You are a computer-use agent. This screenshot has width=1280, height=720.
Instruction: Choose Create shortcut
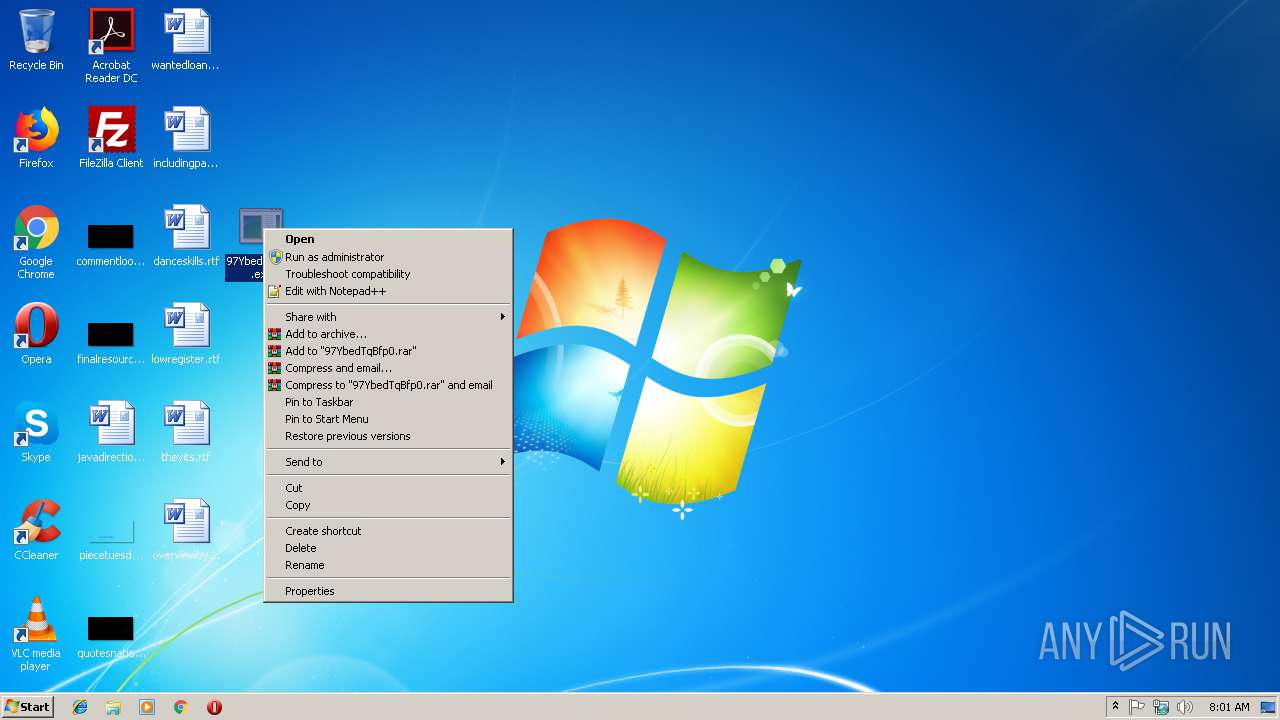click(x=388, y=531)
